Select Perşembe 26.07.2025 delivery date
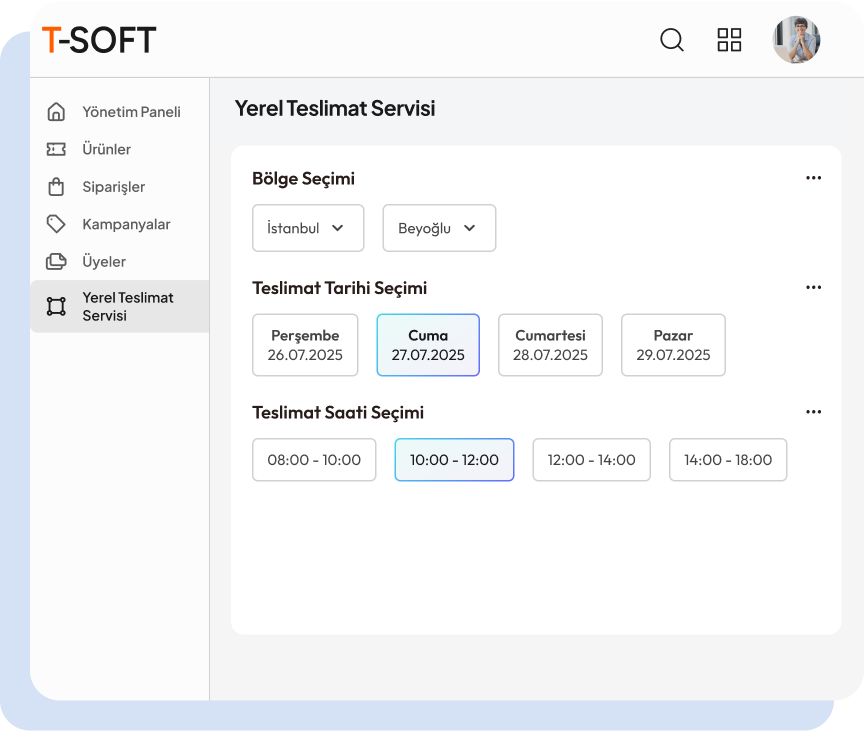This screenshot has width=864, height=732. (x=305, y=345)
